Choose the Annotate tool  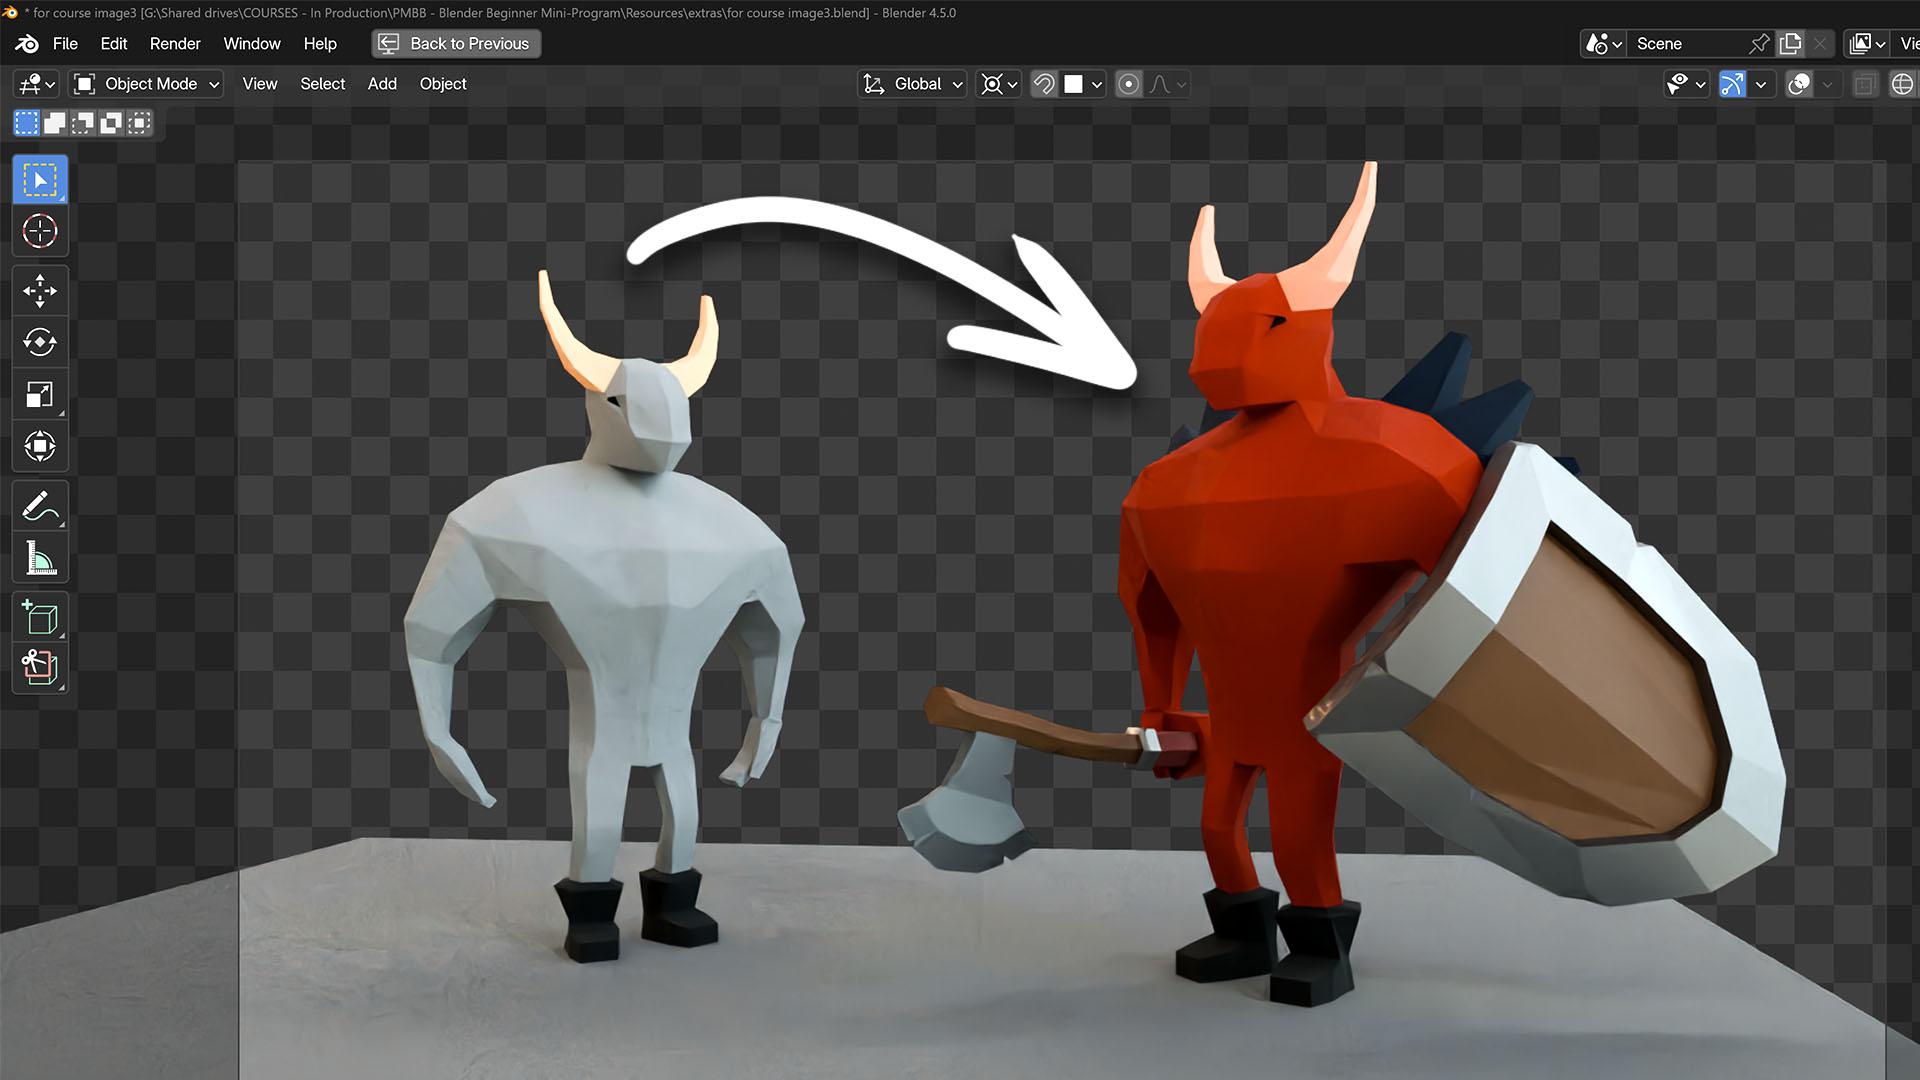click(x=39, y=504)
